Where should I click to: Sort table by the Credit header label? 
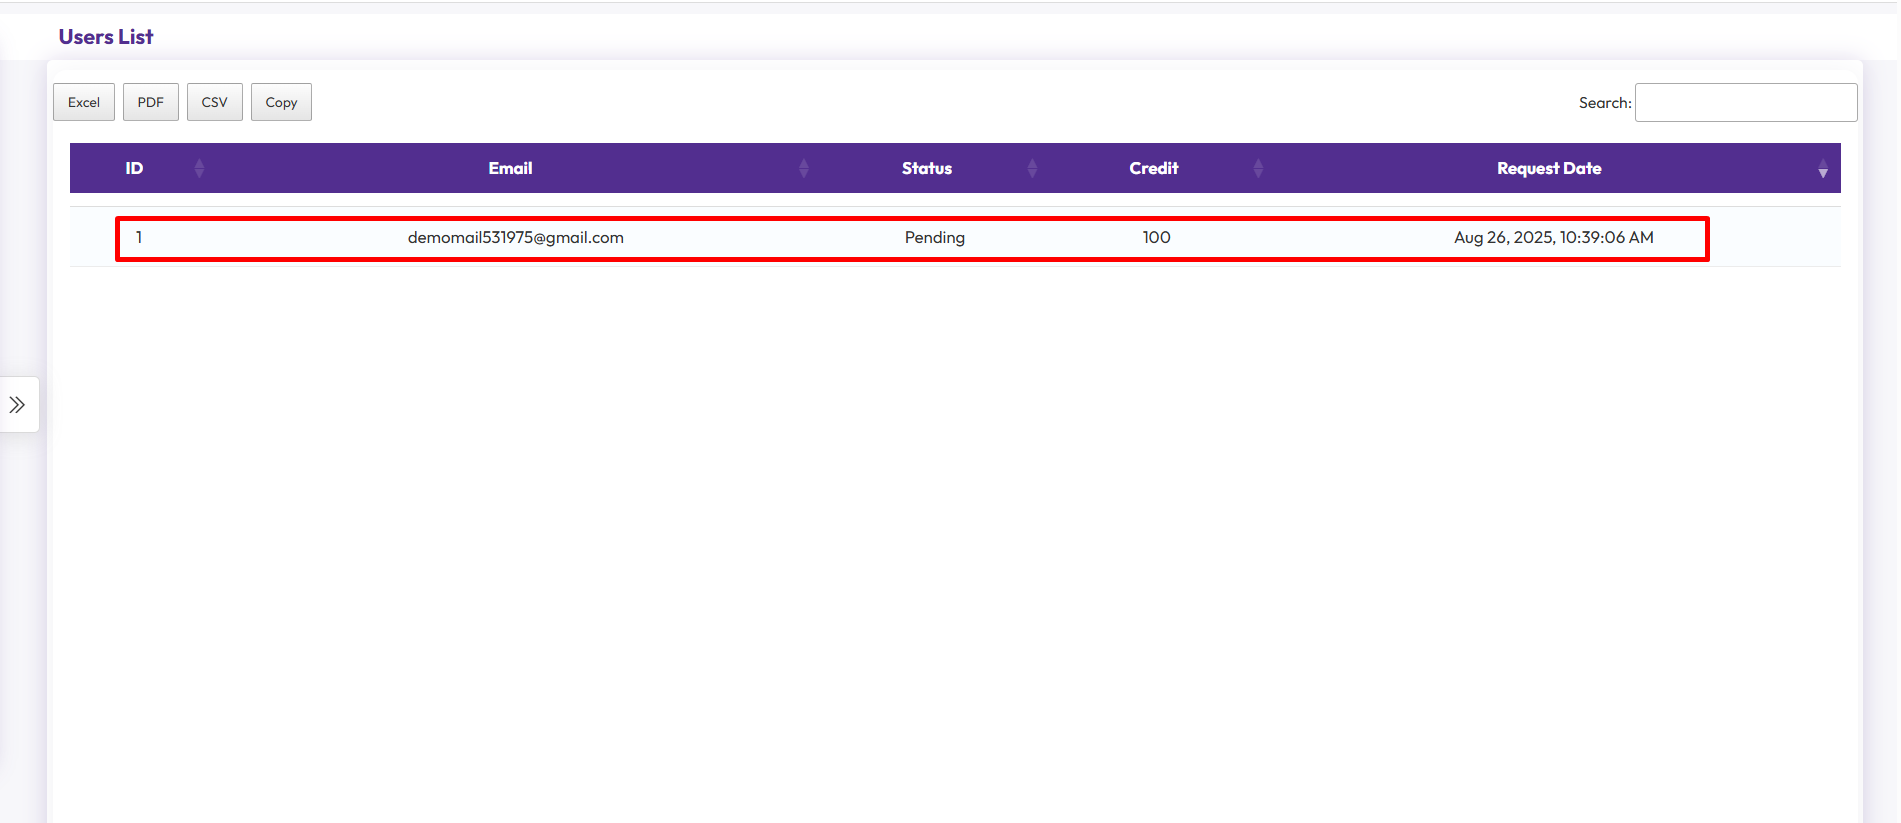coord(1153,168)
